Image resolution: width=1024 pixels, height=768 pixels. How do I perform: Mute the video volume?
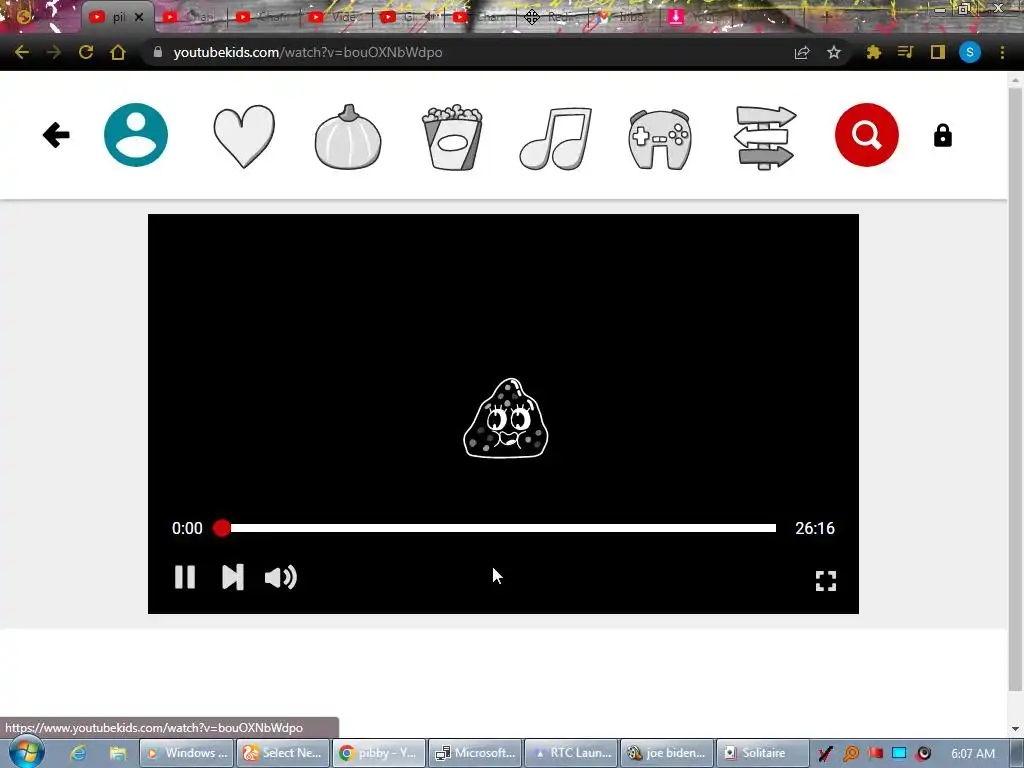[x=281, y=577]
